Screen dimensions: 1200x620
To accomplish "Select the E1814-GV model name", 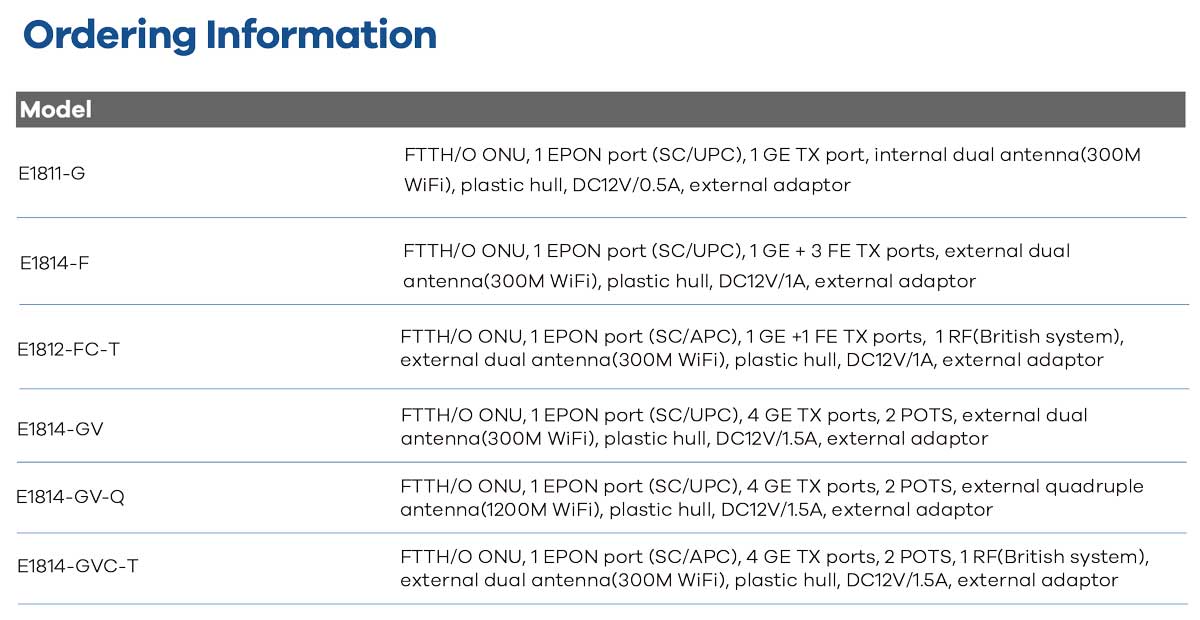I will (60, 429).
